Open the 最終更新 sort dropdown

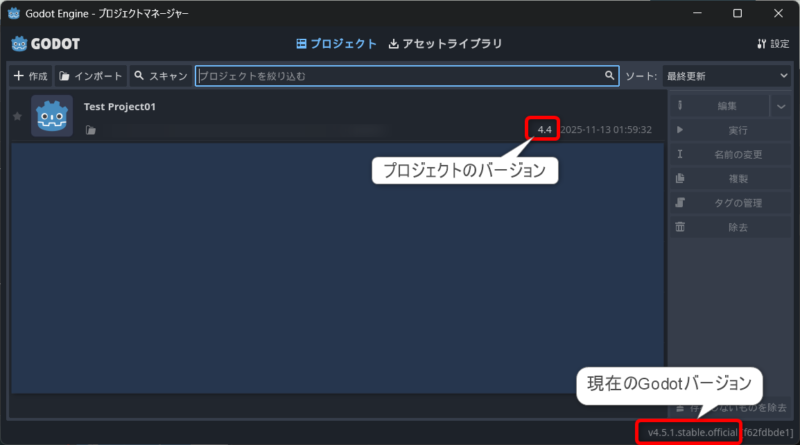[x=726, y=76]
